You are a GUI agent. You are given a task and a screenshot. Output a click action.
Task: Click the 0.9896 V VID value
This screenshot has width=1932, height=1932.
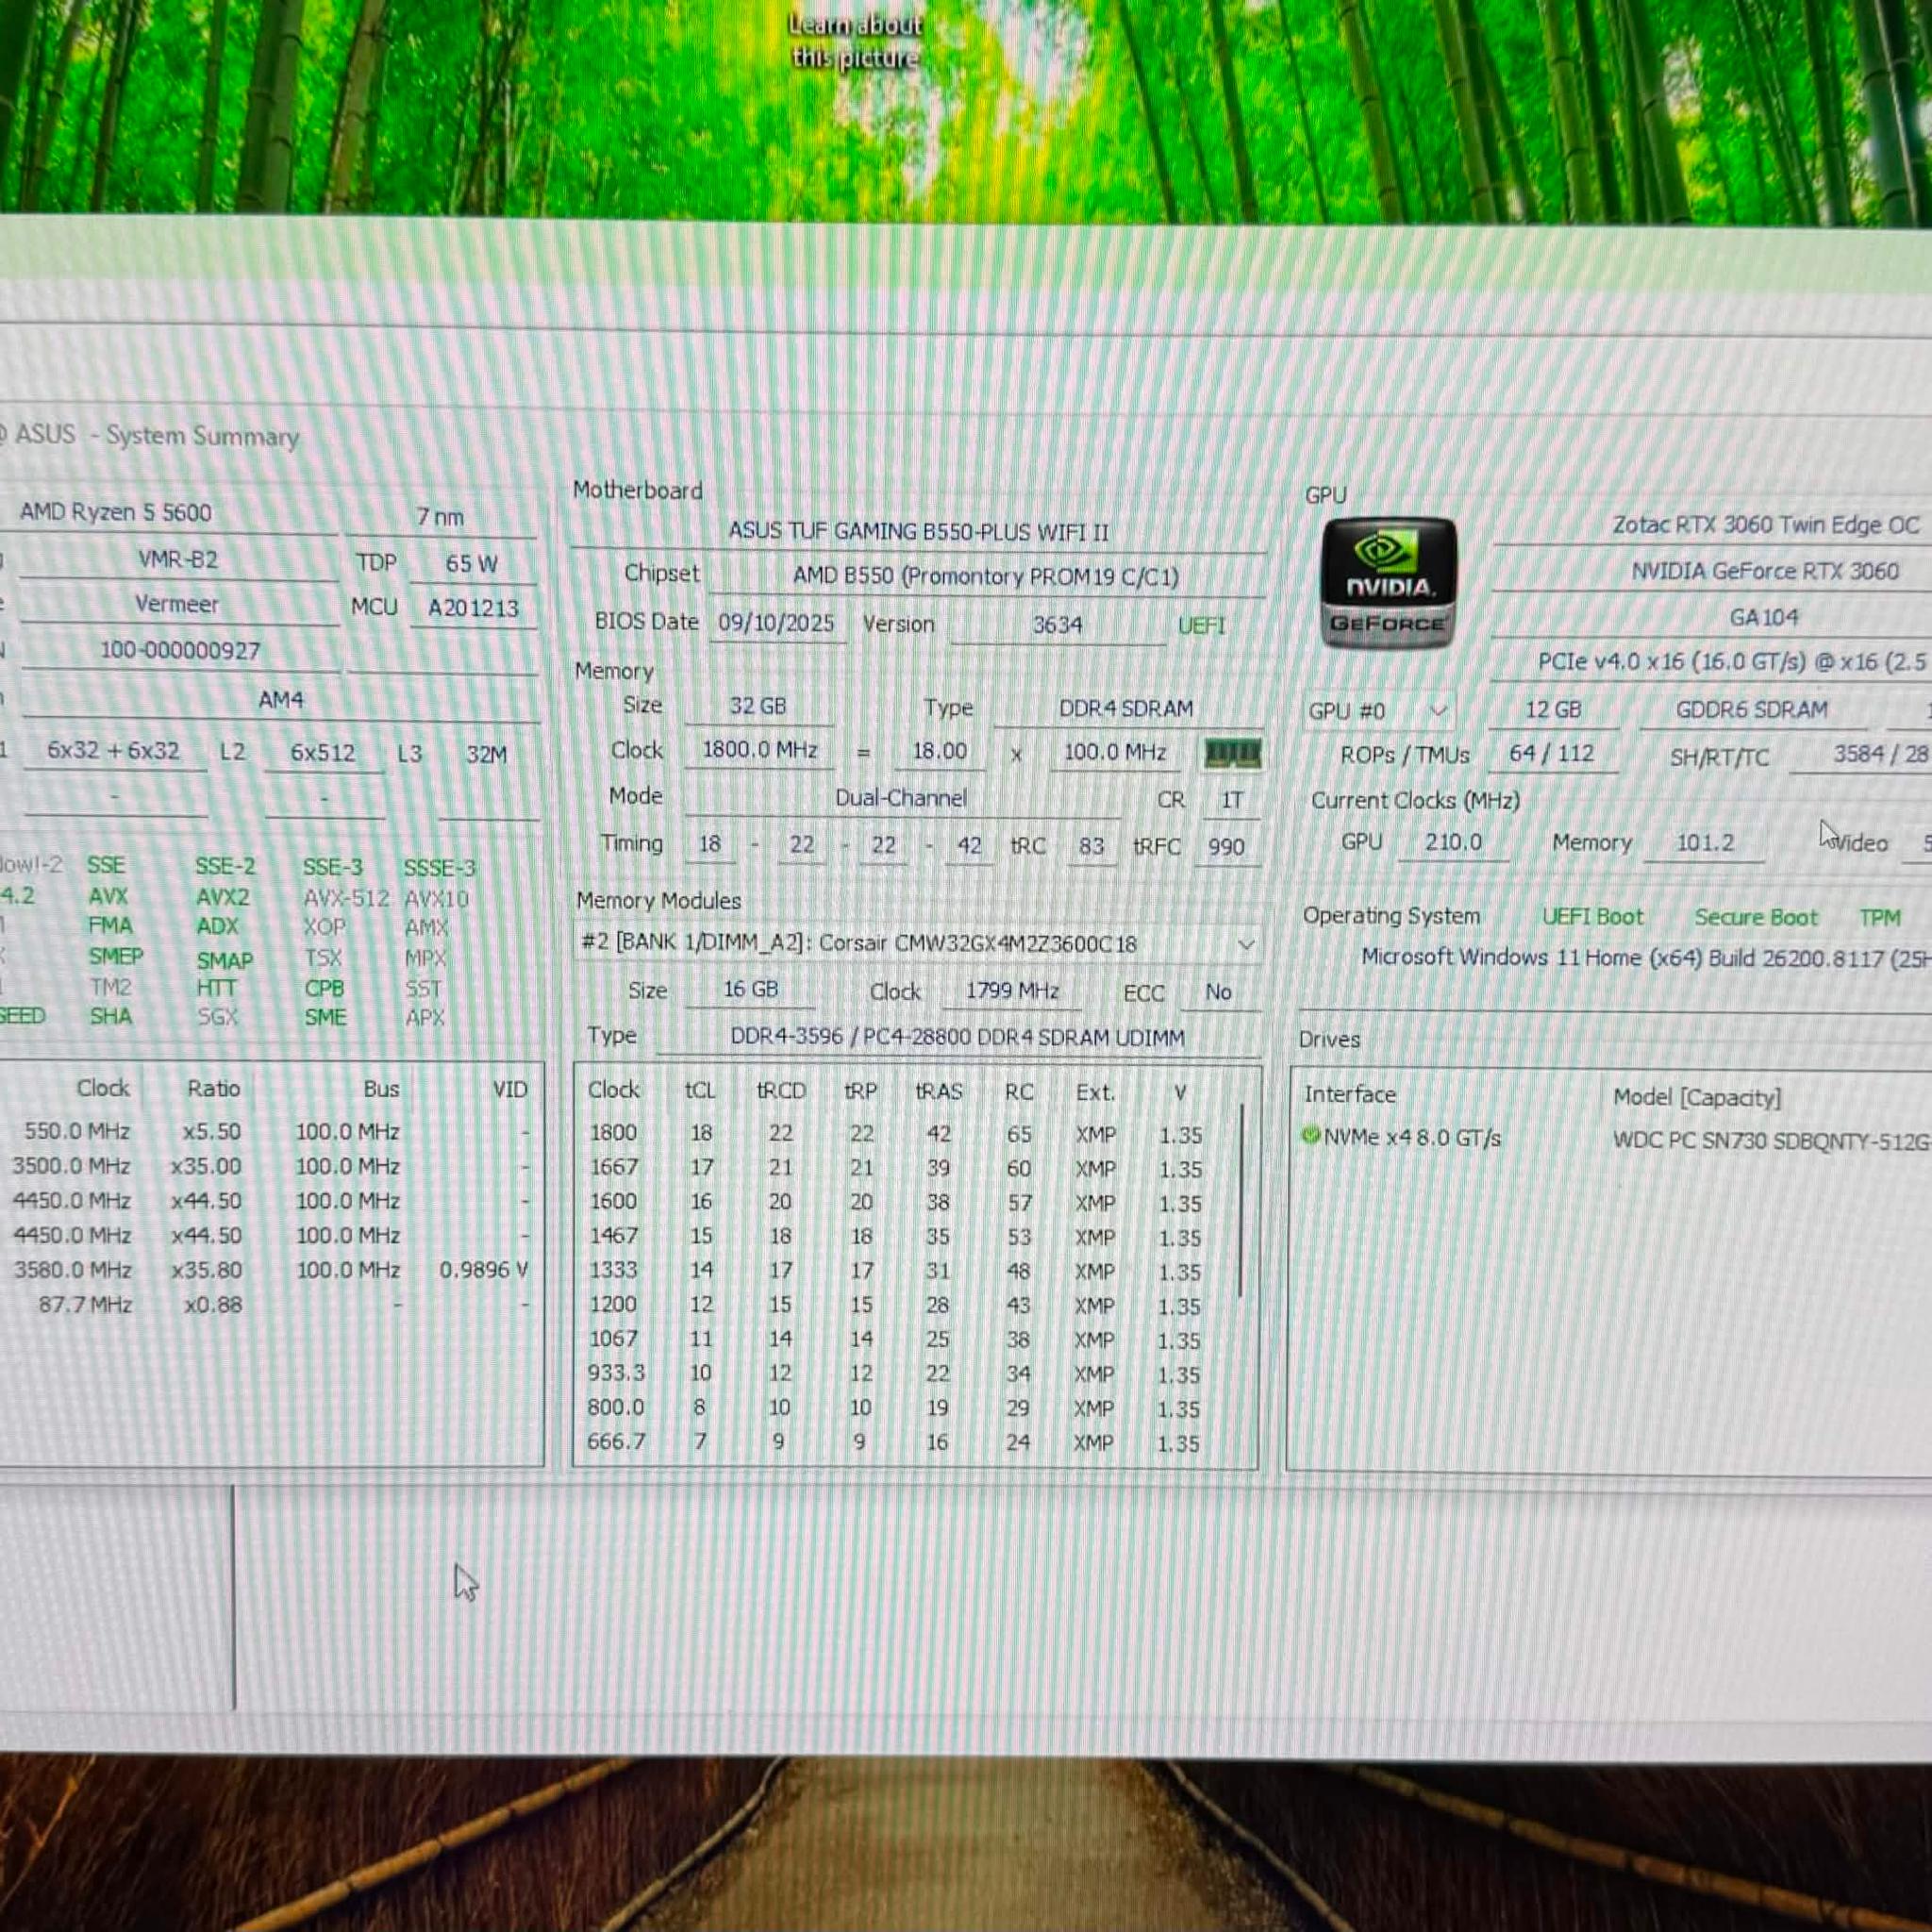point(483,1270)
